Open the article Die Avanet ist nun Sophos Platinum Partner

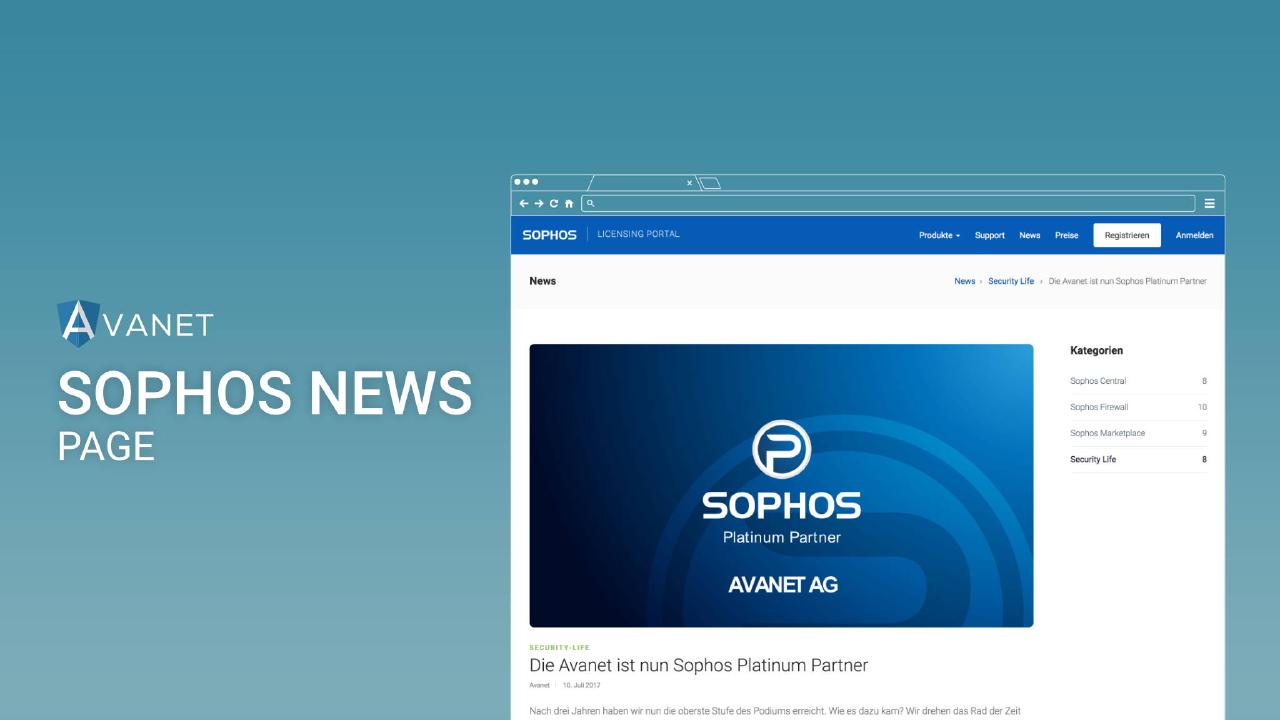point(698,665)
